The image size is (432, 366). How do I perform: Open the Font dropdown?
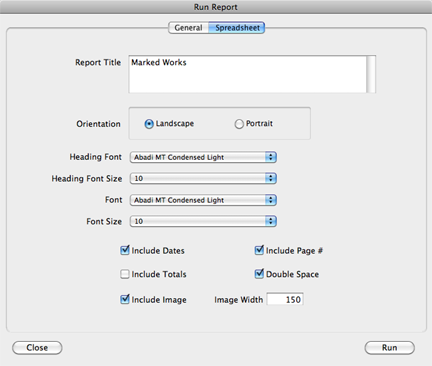[203, 200]
